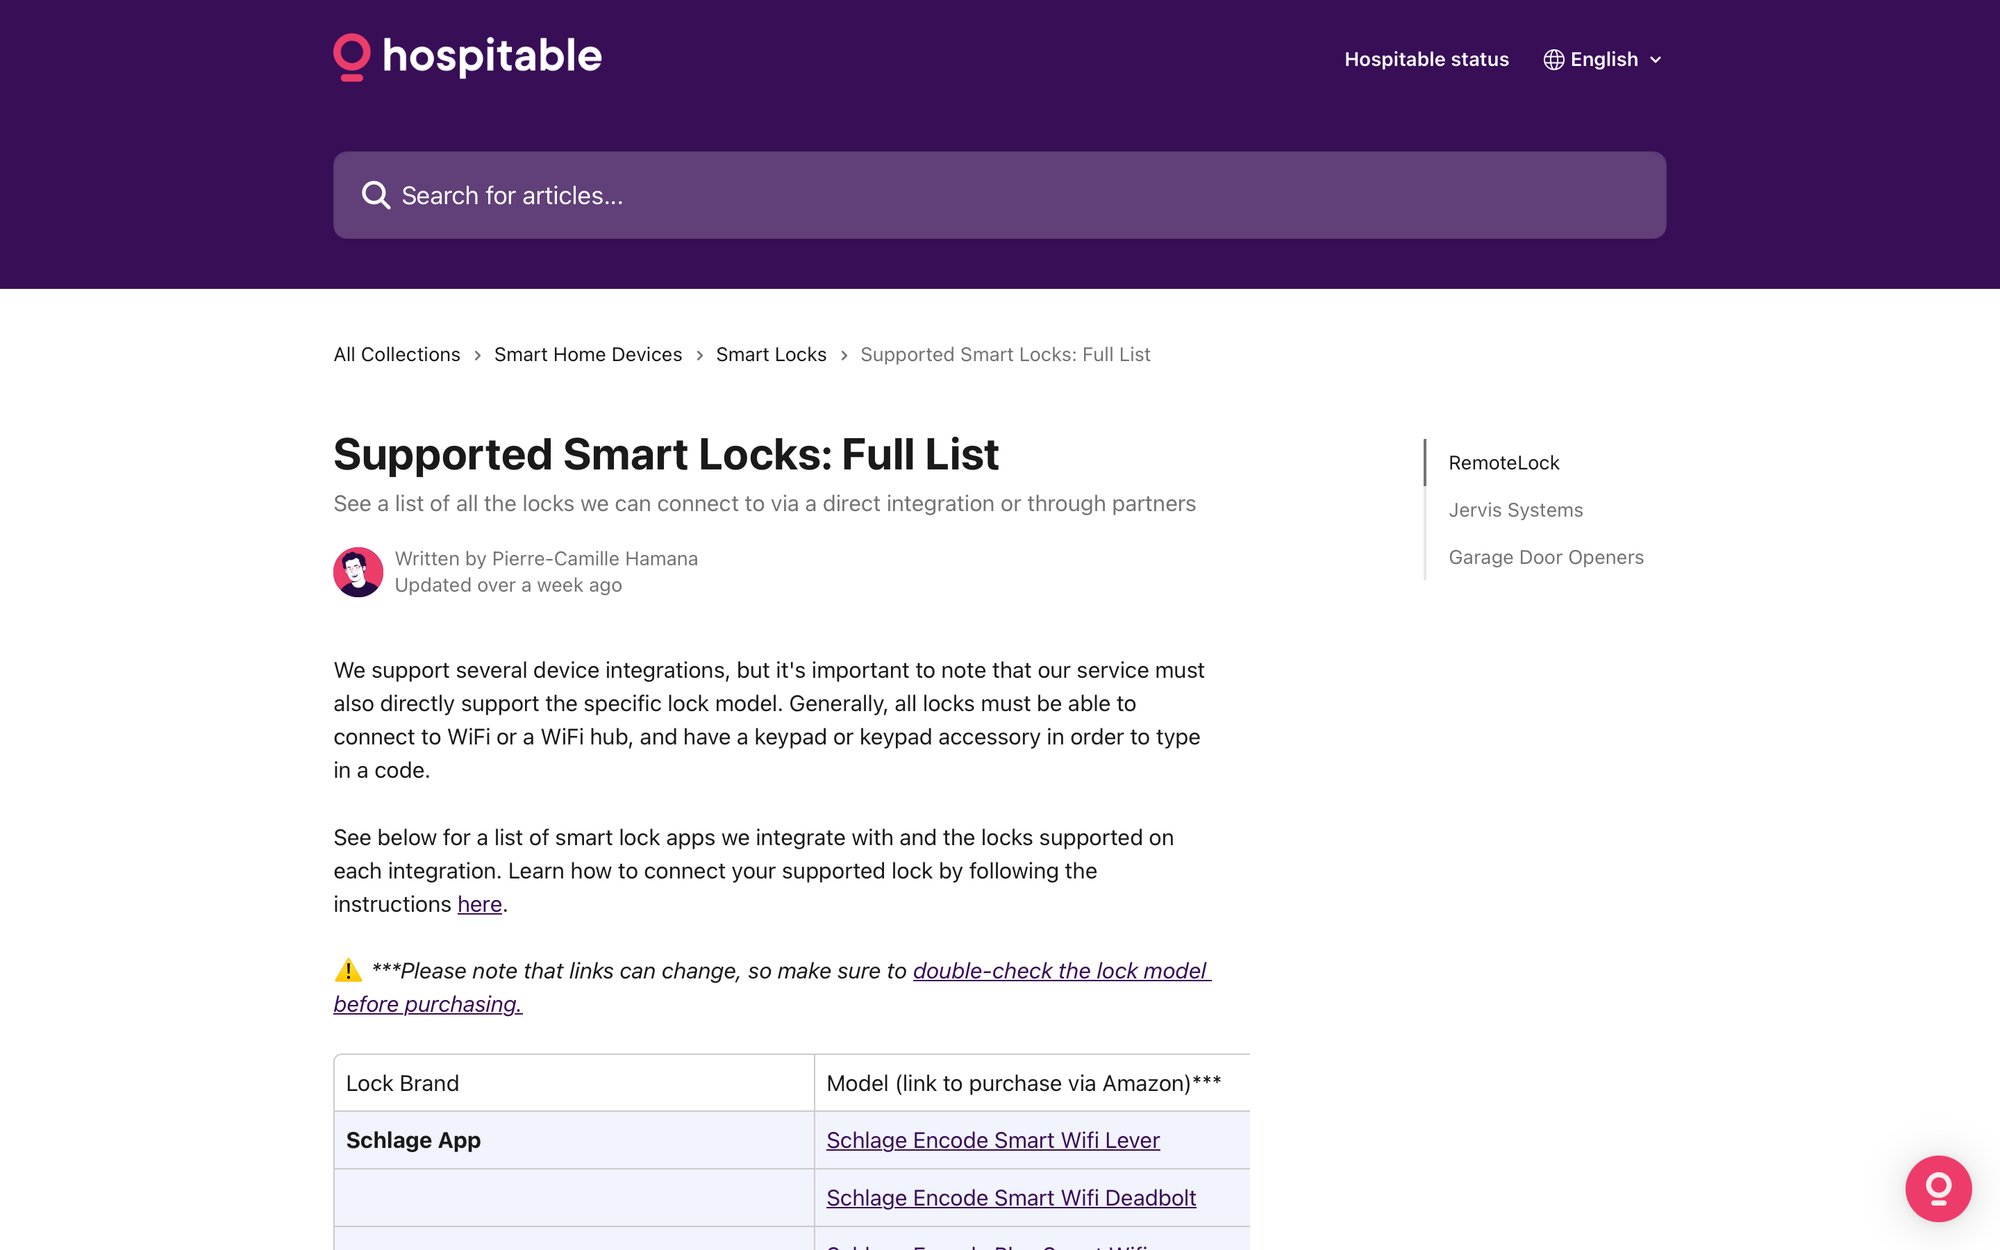Click the breadcrumb arrow after All Collections
The width and height of the screenshot is (2000, 1250).
pyautogui.click(x=477, y=355)
